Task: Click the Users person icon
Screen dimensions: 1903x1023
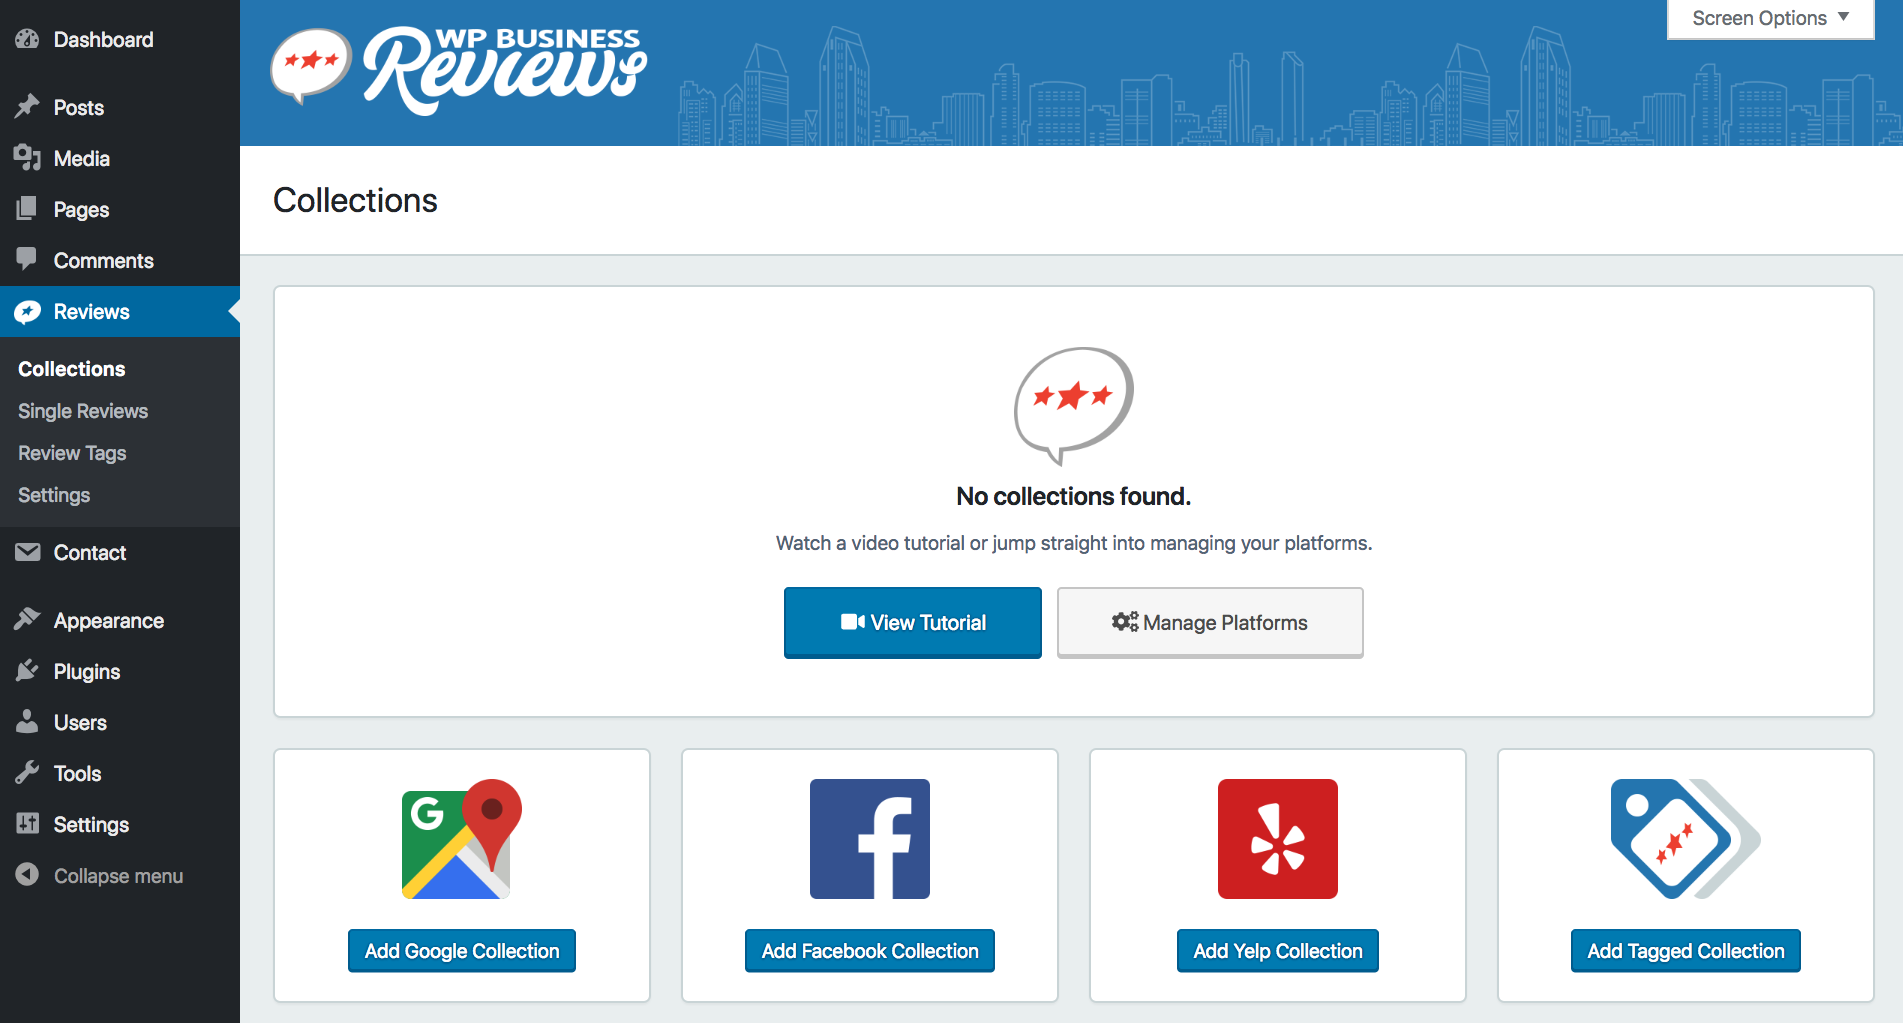Action: click(x=27, y=722)
